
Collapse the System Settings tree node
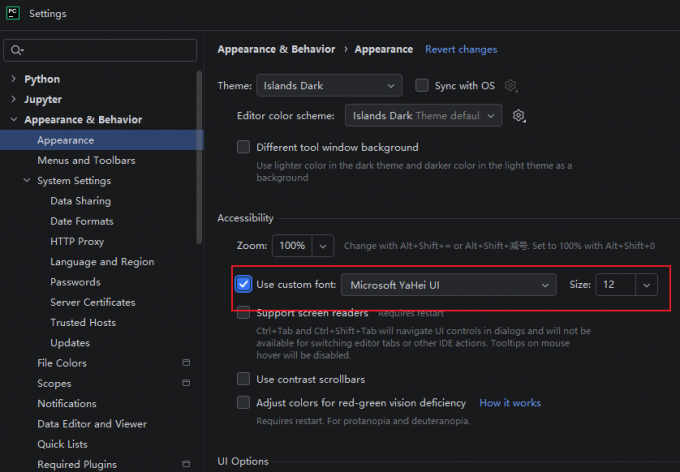(27, 180)
